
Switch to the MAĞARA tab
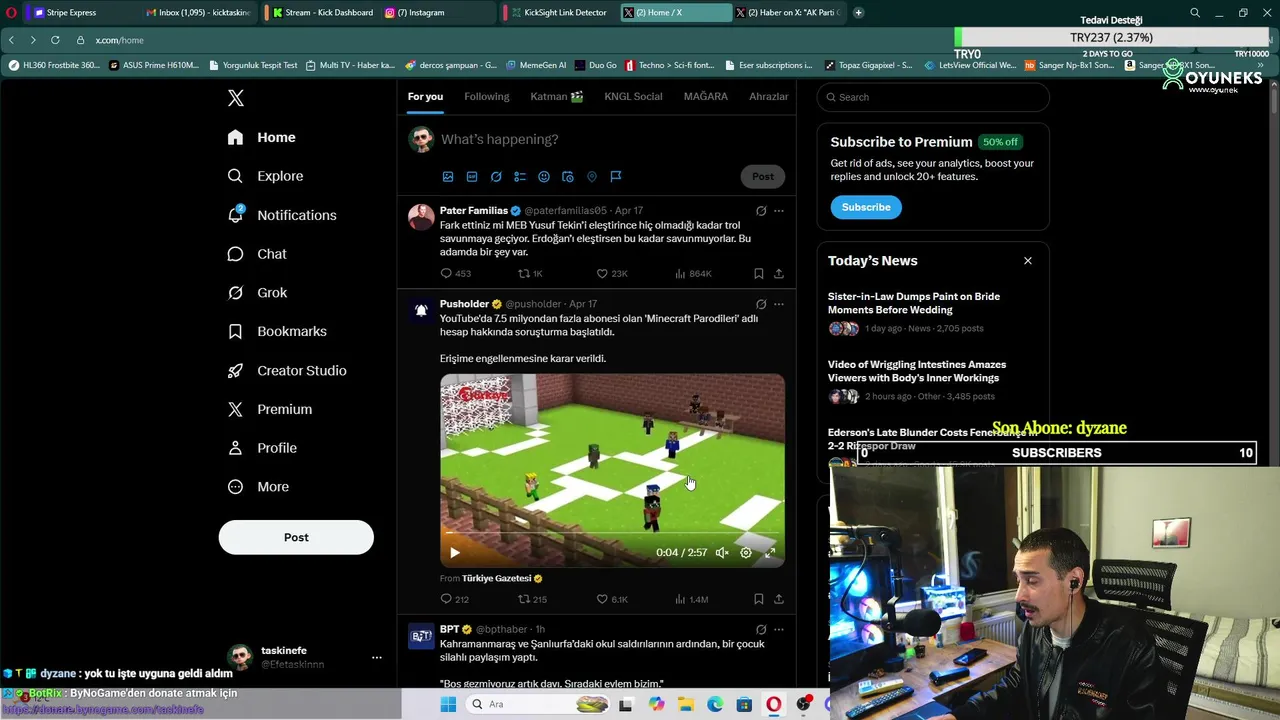tap(706, 97)
